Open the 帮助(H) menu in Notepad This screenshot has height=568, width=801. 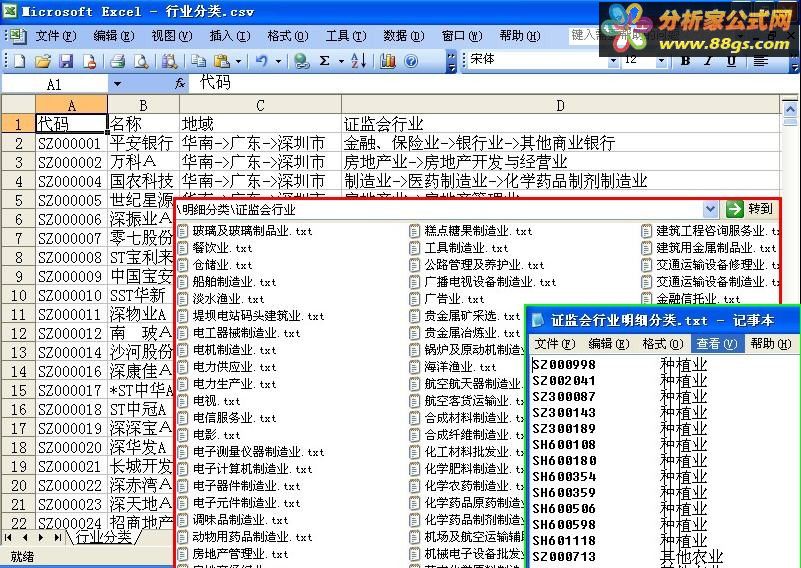(x=771, y=343)
